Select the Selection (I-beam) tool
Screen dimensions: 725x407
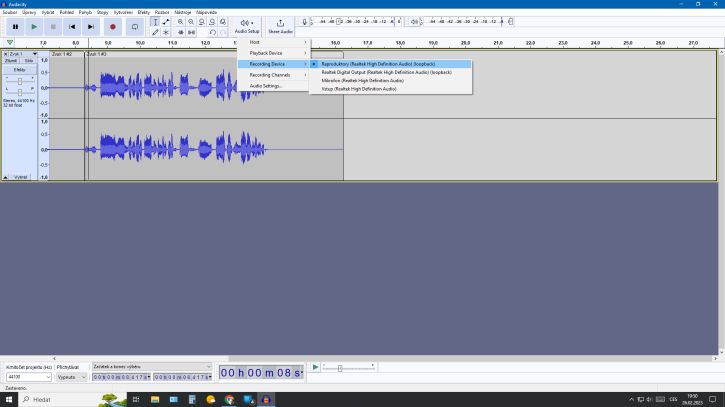click(155, 22)
